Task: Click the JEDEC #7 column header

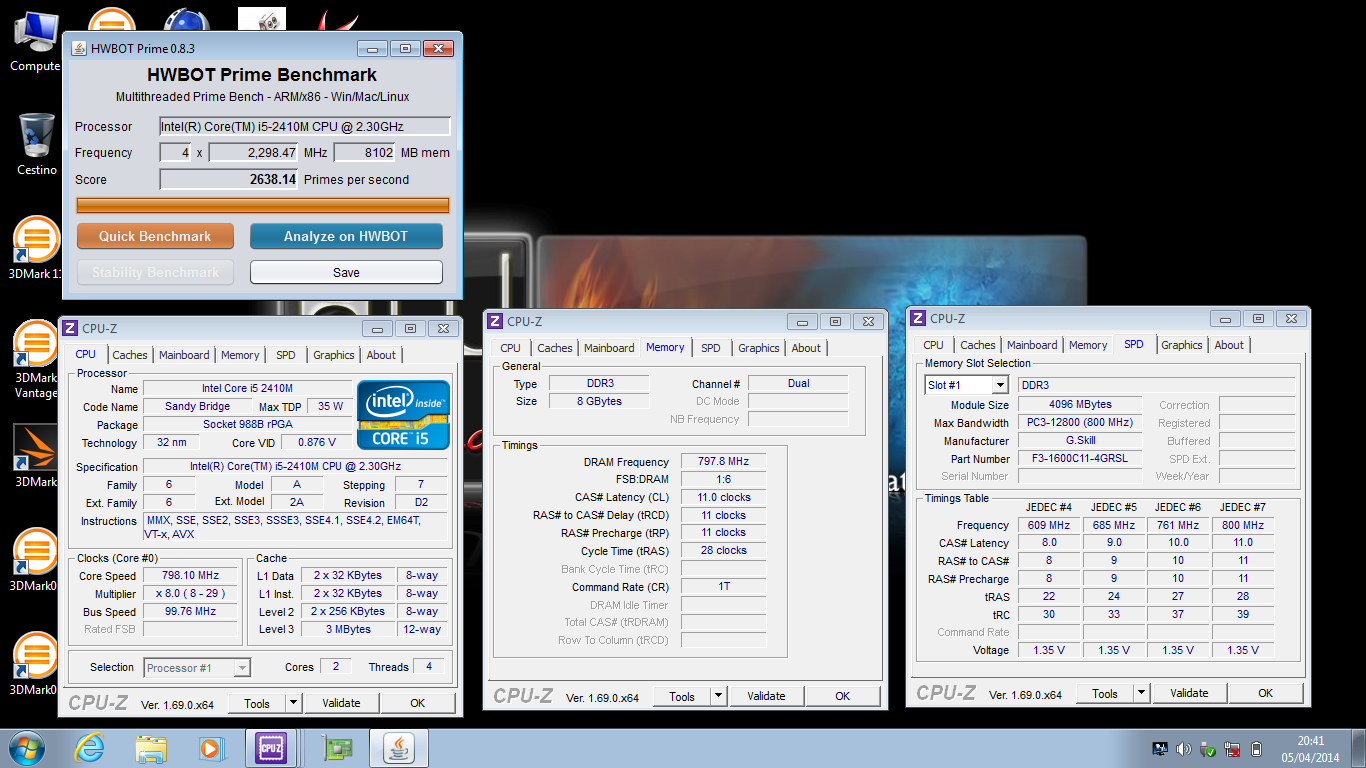Action: point(1243,507)
